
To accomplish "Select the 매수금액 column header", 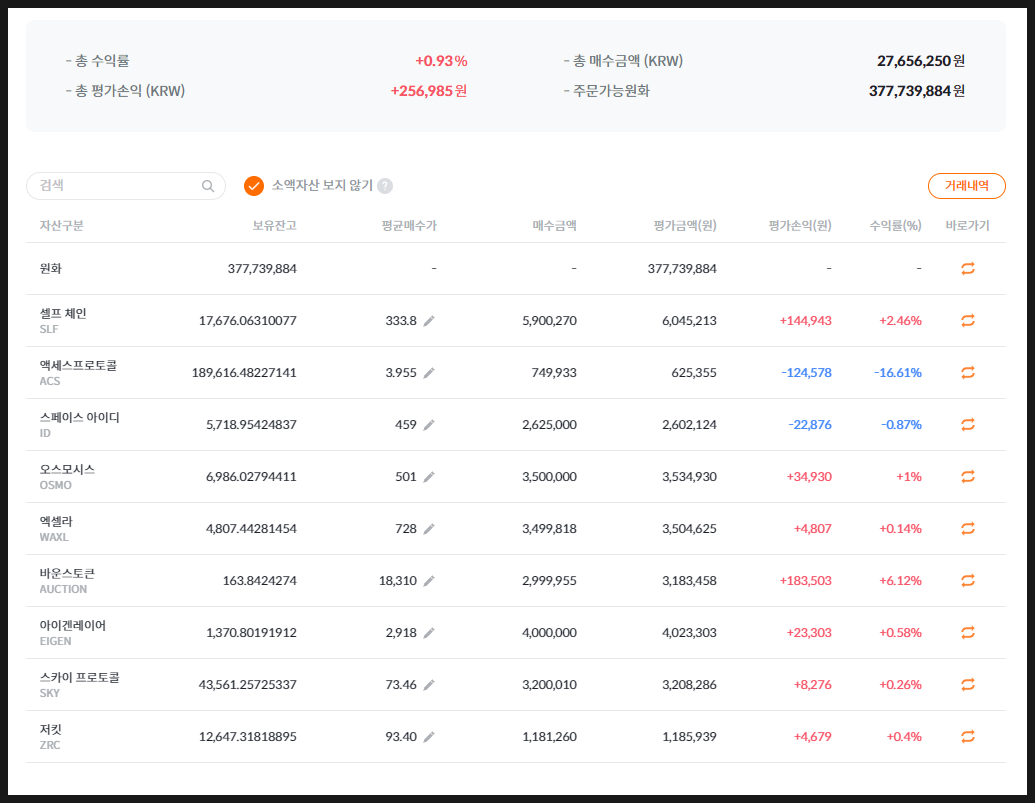I will tap(554, 226).
